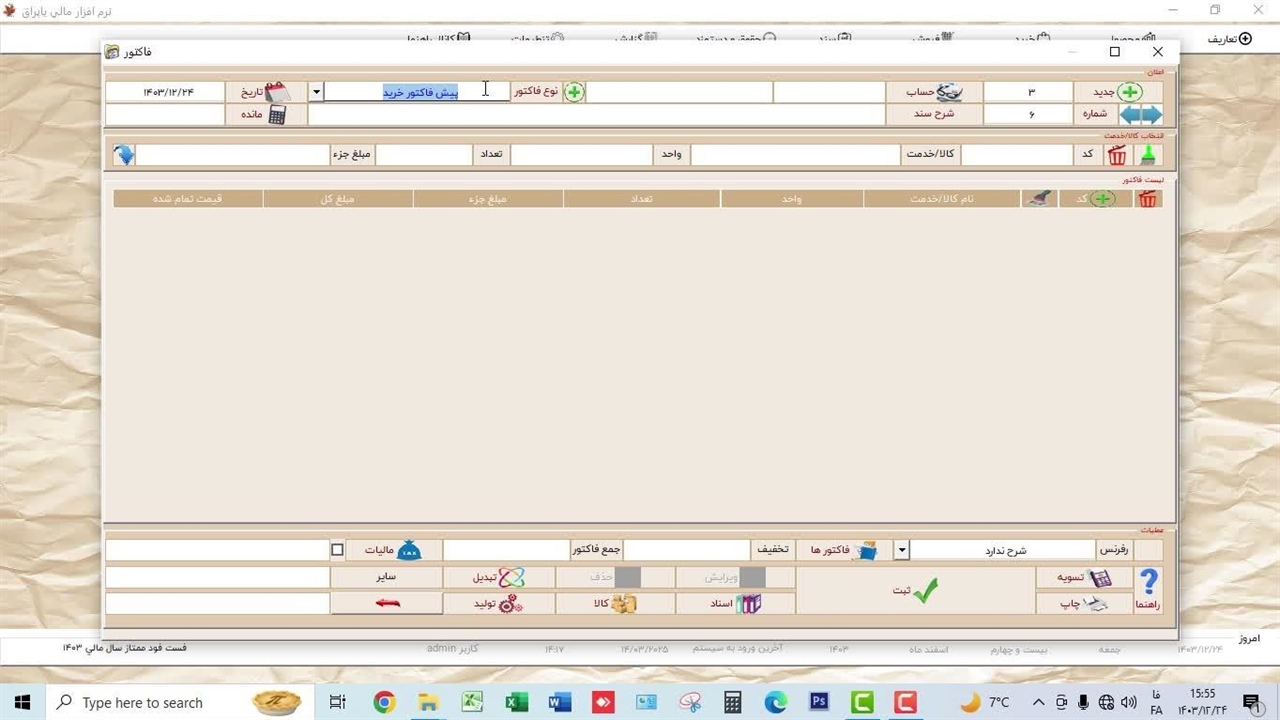Click the 'تبدیل' convert button
Viewport: 1280px width, 720px height.
tap(497, 578)
